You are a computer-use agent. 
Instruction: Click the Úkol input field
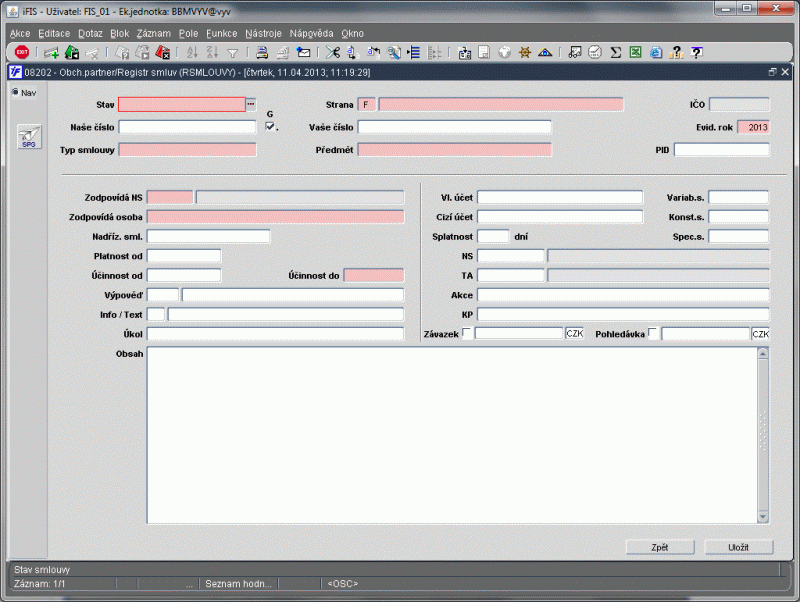276,334
